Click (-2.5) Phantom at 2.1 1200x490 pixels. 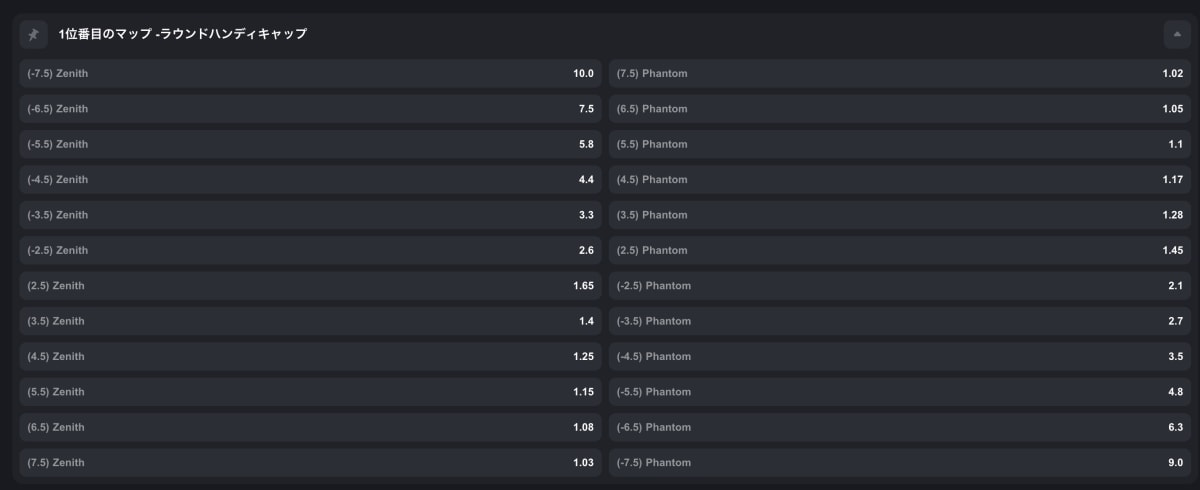[x=900, y=286]
